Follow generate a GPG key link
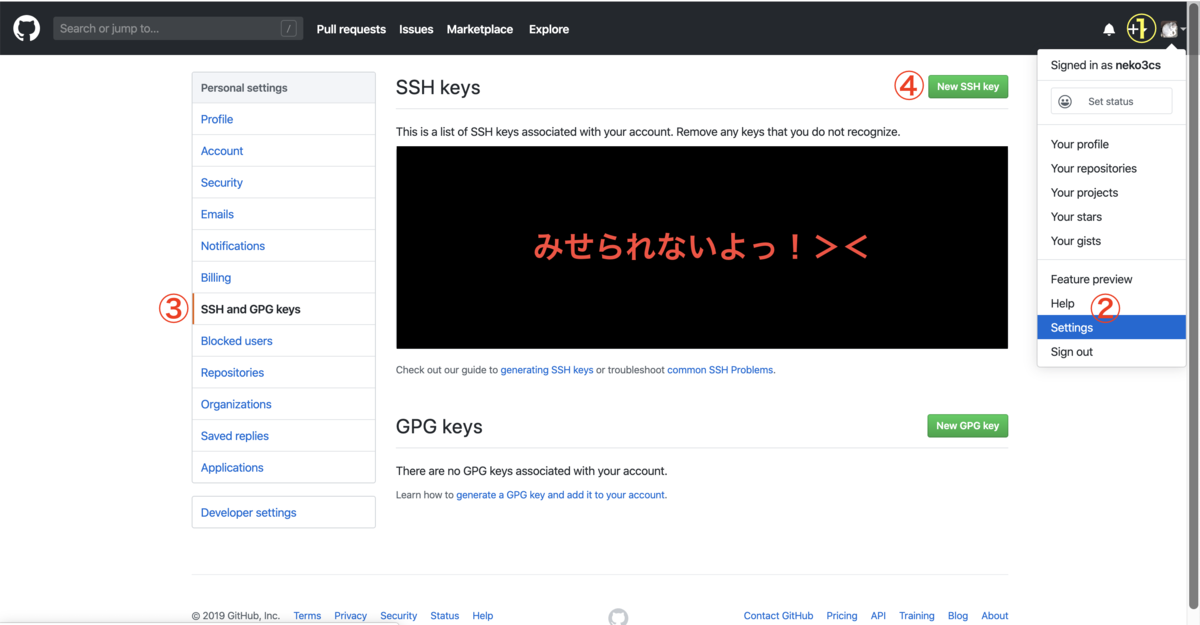This screenshot has width=1200, height=625. coord(561,495)
